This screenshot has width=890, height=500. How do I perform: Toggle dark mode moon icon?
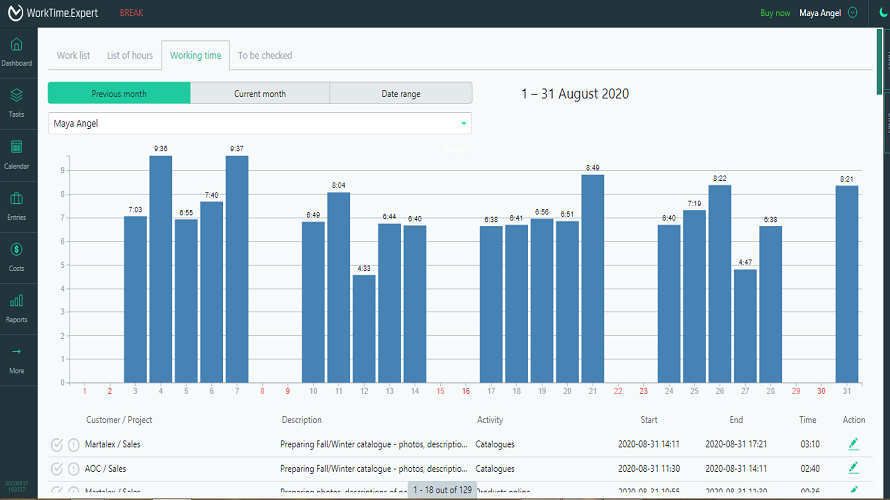coord(883,13)
